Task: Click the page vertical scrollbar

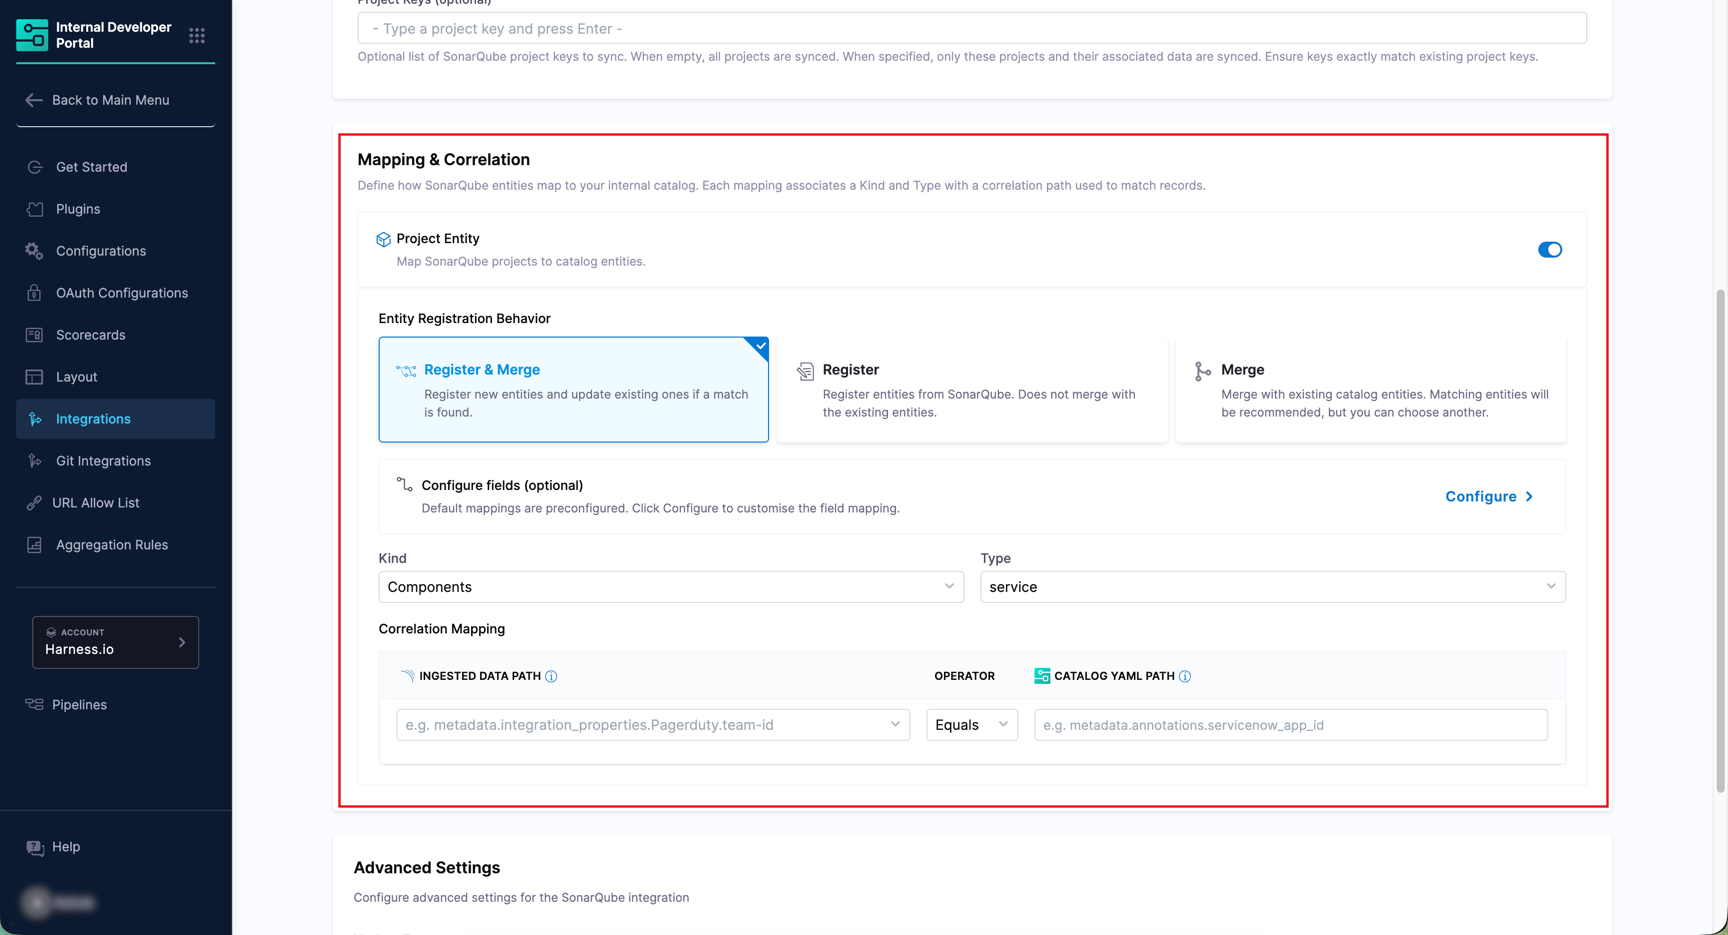Action: tap(1720, 540)
